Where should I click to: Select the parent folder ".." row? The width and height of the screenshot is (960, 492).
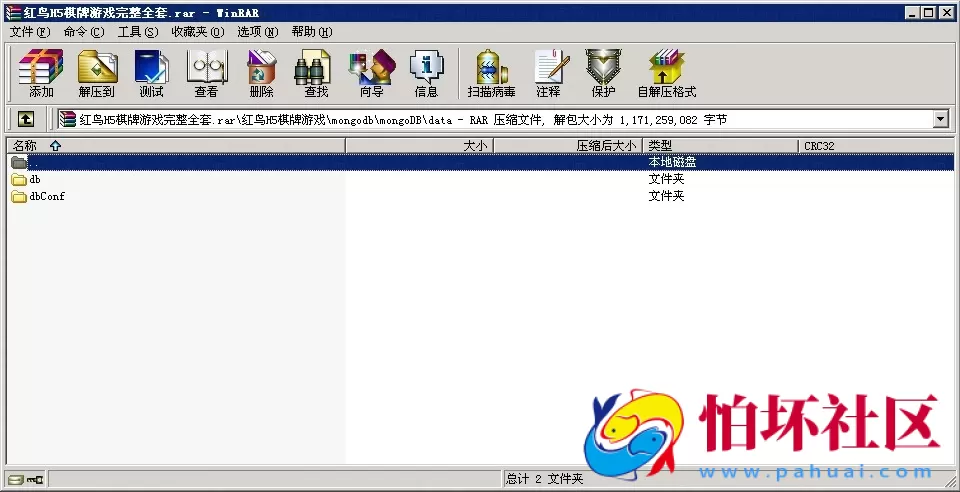481,162
